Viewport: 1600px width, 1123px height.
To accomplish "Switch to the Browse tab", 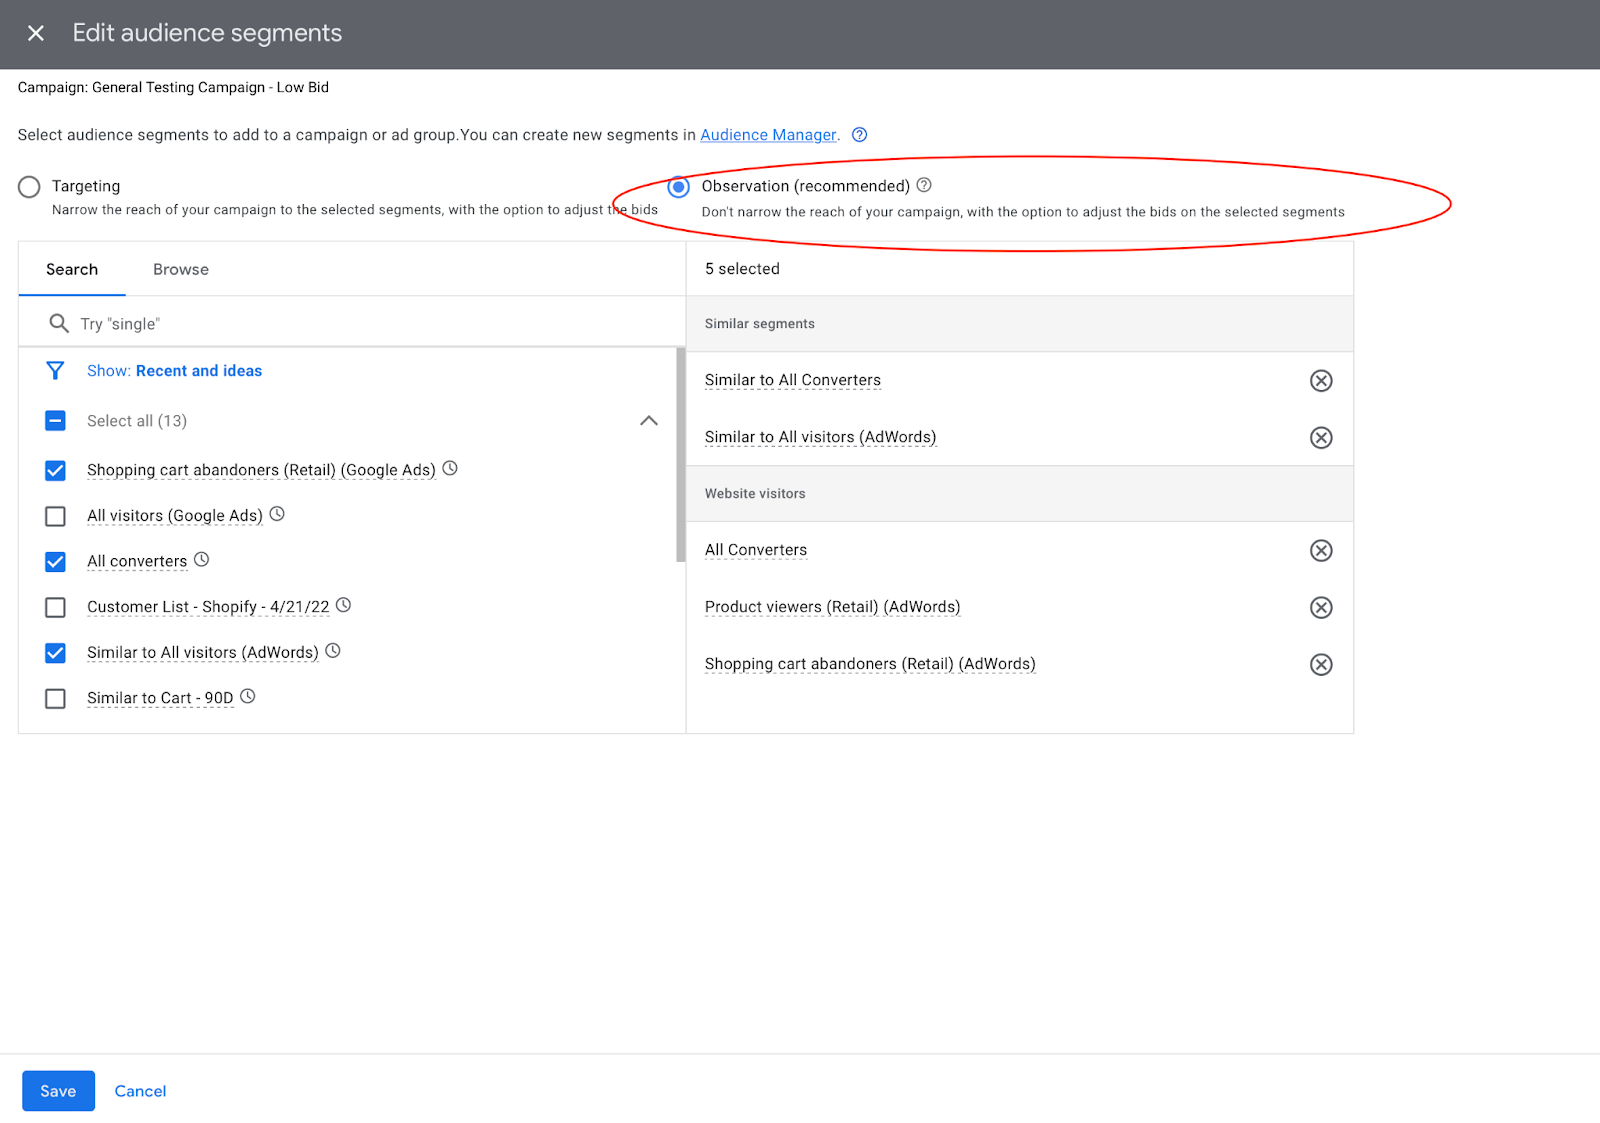I will tap(181, 269).
